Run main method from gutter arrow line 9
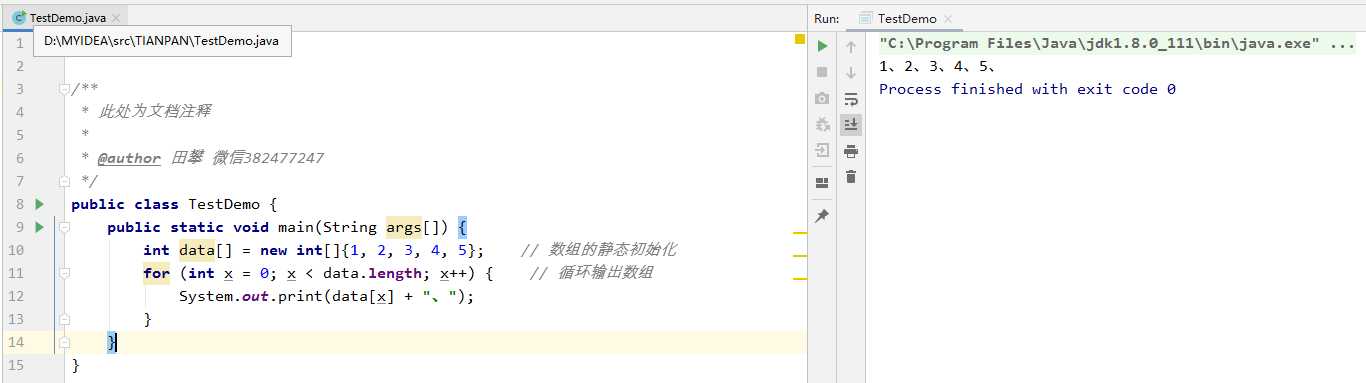The width and height of the screenshot is (1366, 383). [x=39, y=227]
